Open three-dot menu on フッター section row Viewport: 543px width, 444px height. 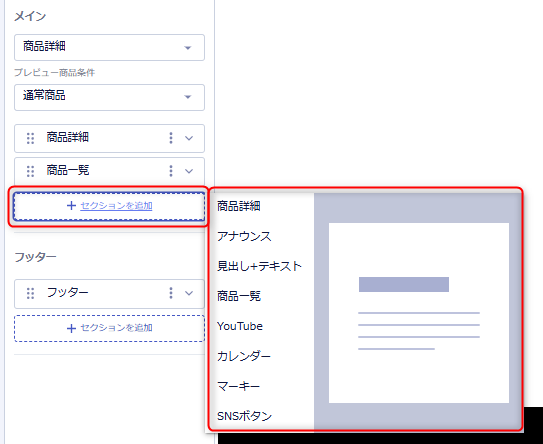171,293
